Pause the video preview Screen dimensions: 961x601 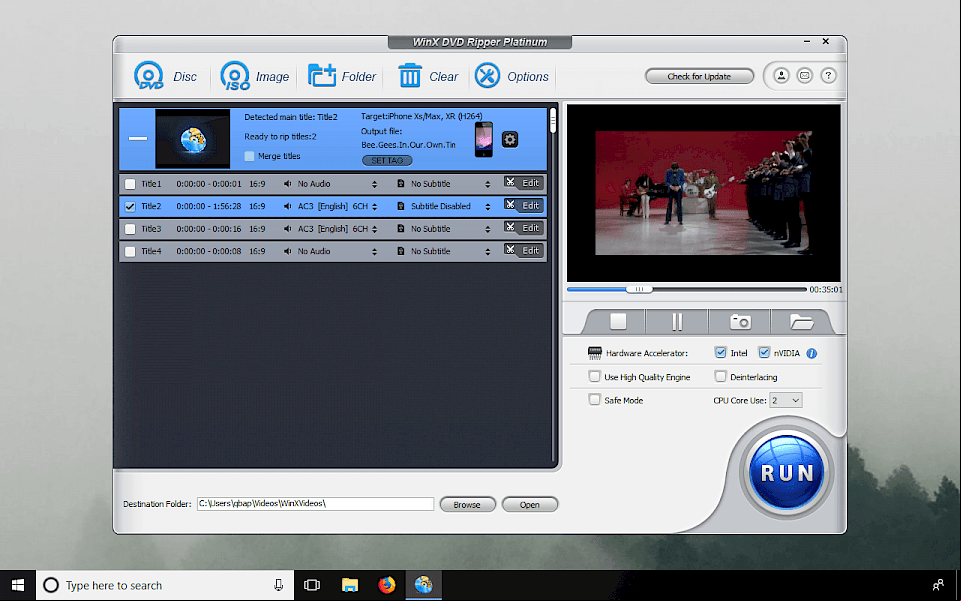click(677, 322)
